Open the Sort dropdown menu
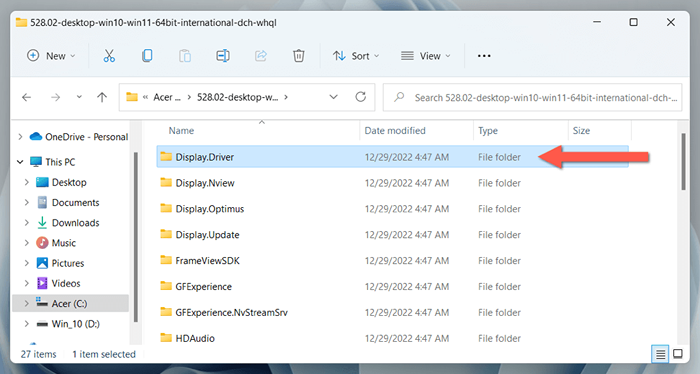 pos(356,56)
